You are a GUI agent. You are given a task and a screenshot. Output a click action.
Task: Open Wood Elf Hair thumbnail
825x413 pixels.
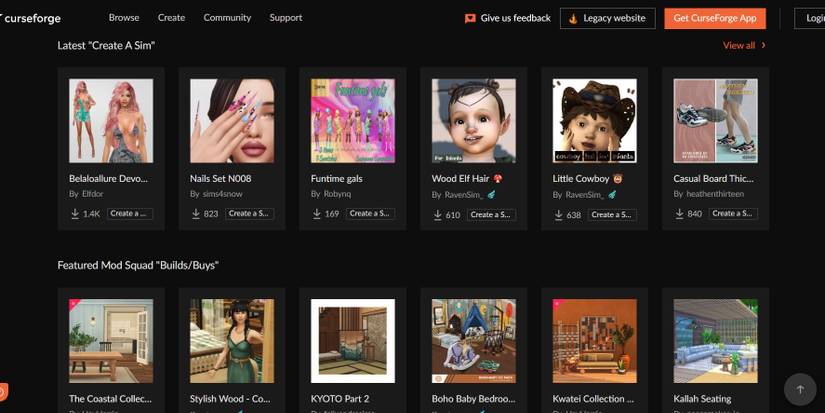[474, 120]
